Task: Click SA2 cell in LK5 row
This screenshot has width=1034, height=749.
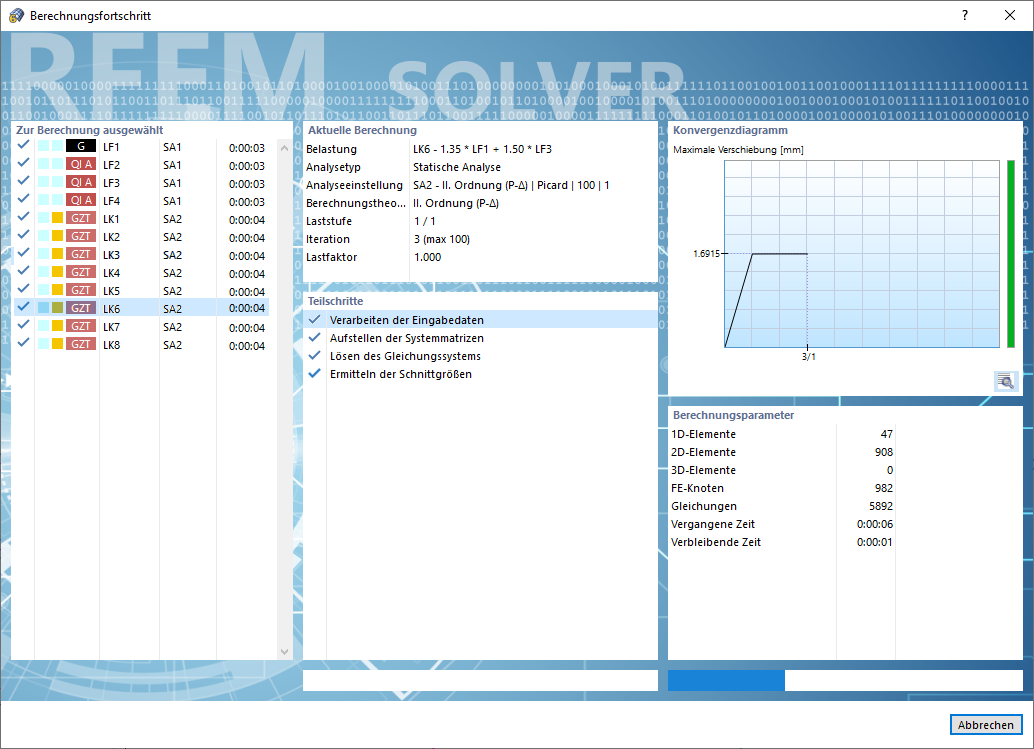Action: [x=172, y=291]
